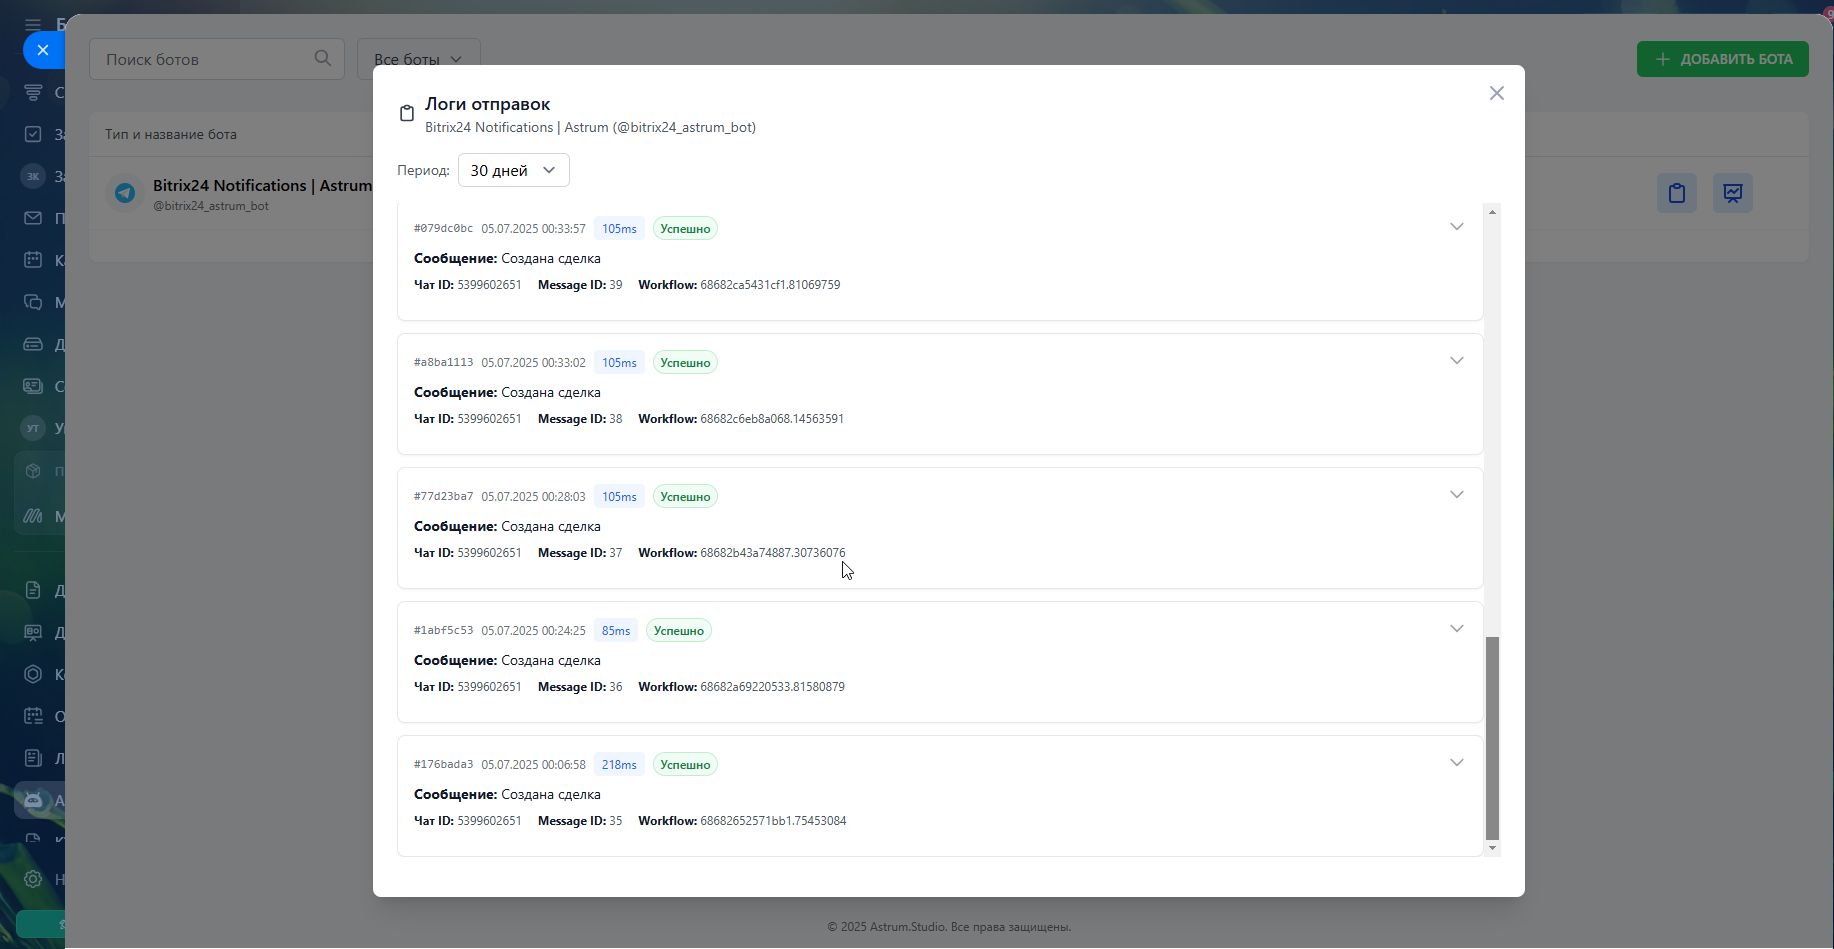This screenshot has width=1834, height=949.
Task: Click the Успешно badge on entry #079dc0bc
Action: [x=685, y=229]
